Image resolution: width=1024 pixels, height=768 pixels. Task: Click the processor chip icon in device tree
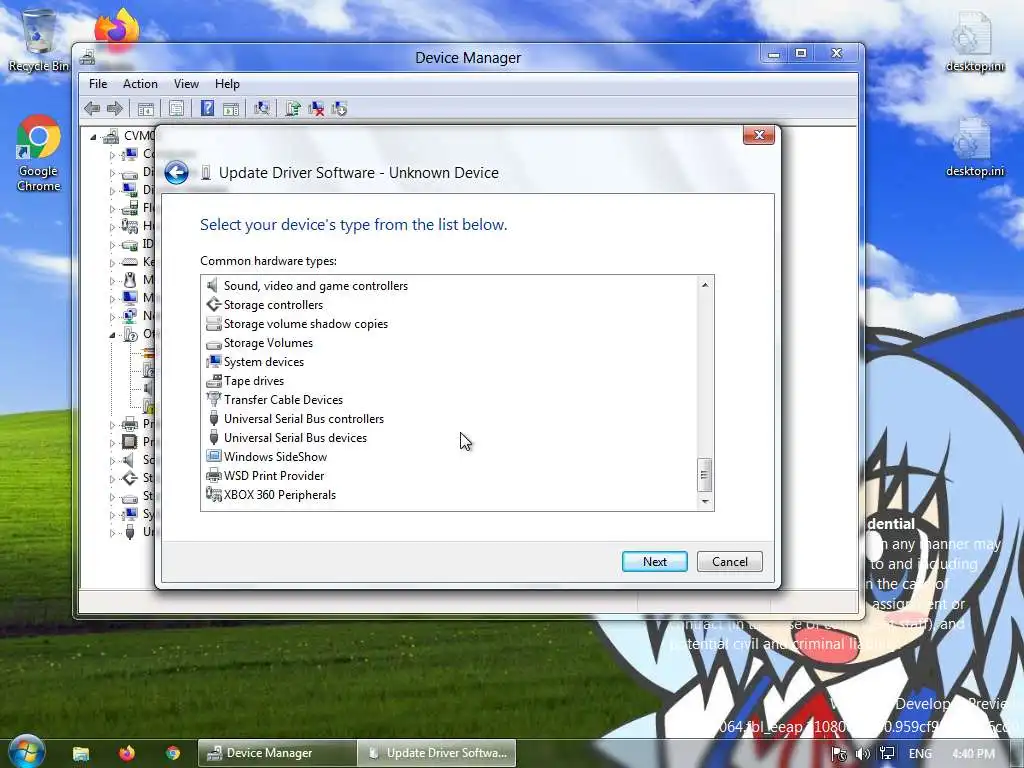(x=130, y=441)
